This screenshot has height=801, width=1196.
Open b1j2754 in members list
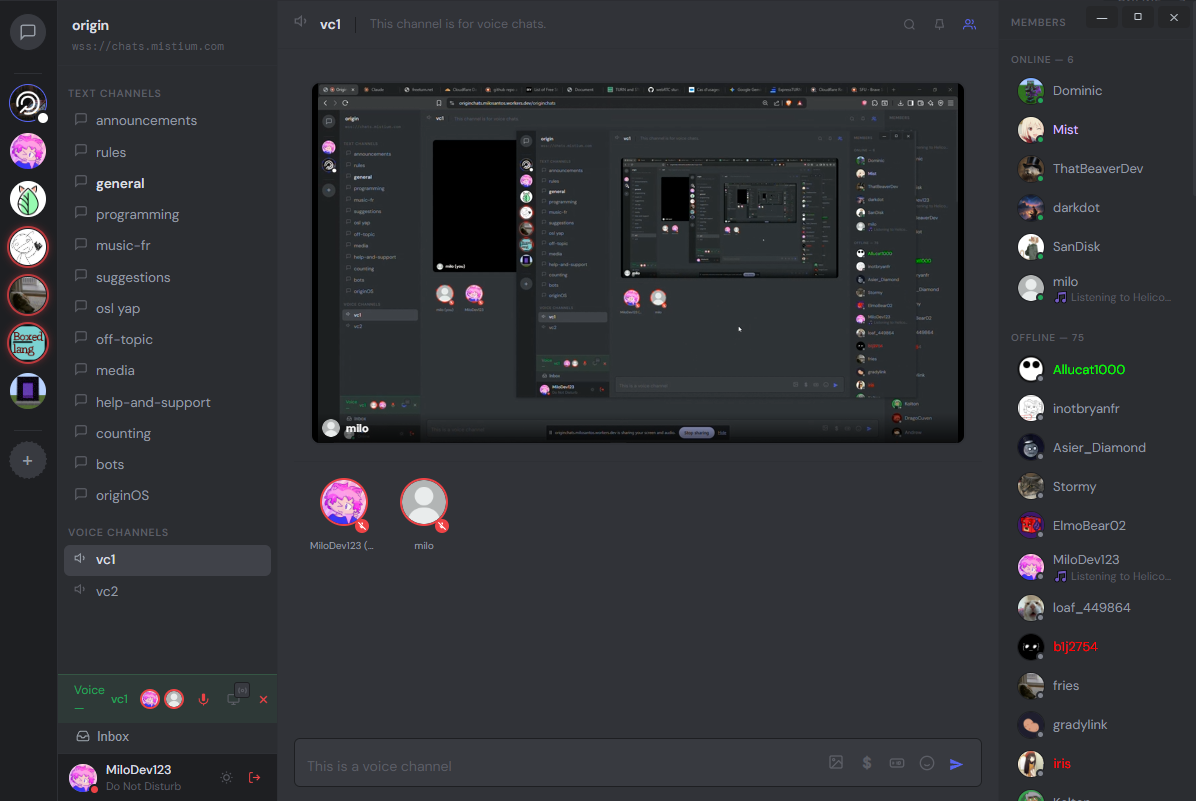(x=1096, y=647)
